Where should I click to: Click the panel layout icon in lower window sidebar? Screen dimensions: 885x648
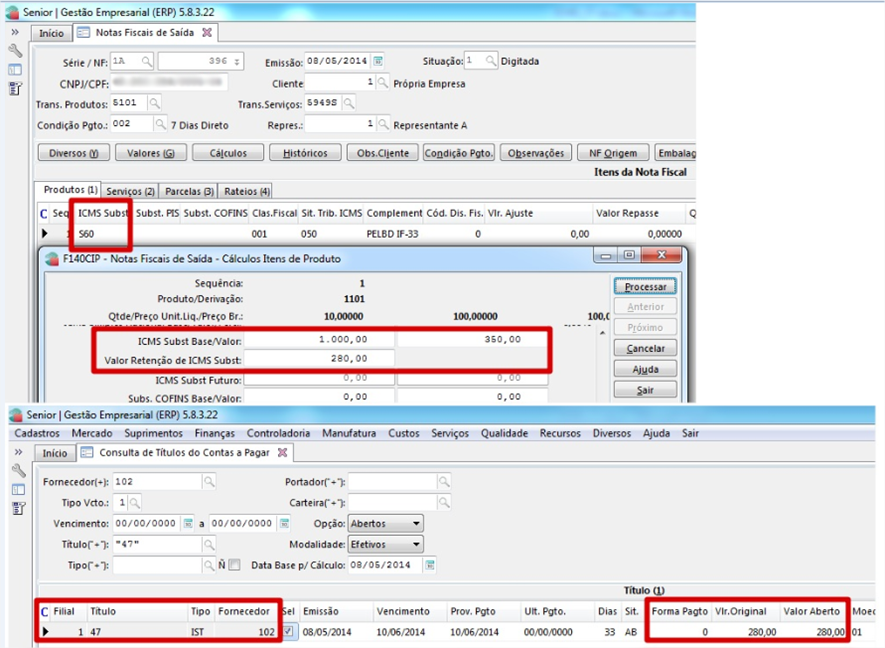pos(19,489)
